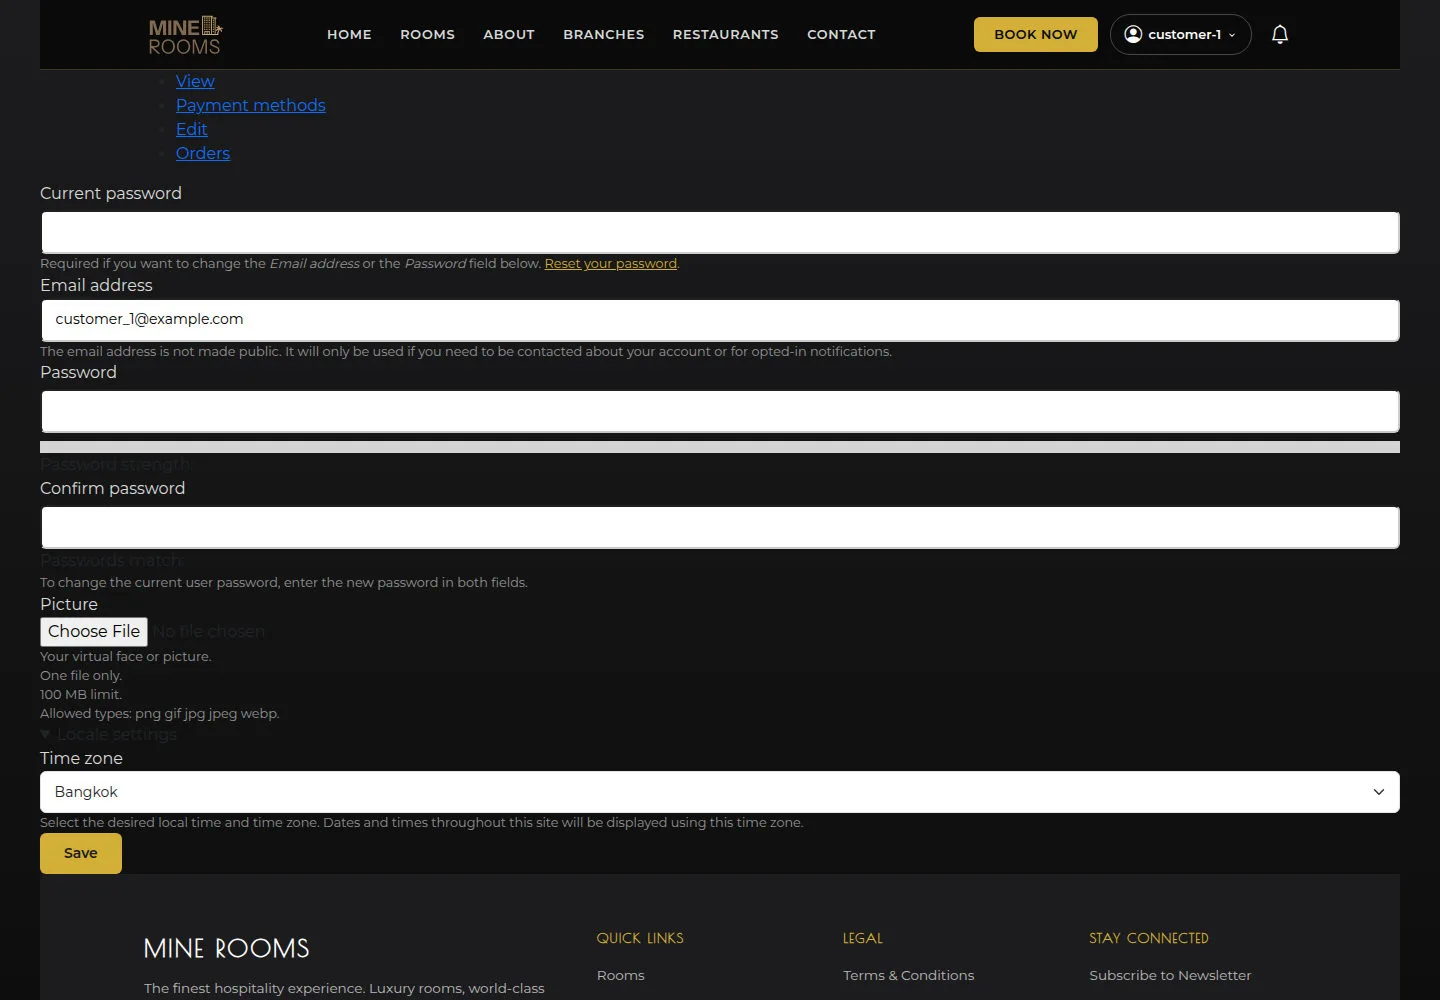Follow the Reset your password link
This screenshot has height=1000, width=1440.
tap(611, 264)
